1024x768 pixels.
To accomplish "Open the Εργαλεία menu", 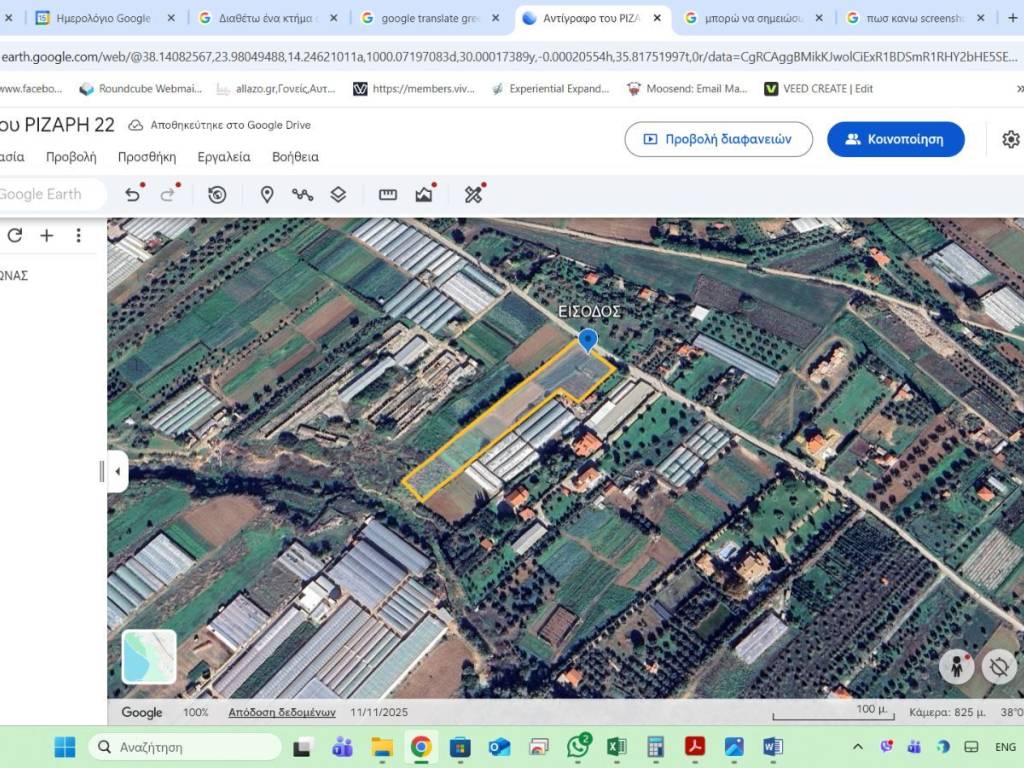I will [224, 157].
